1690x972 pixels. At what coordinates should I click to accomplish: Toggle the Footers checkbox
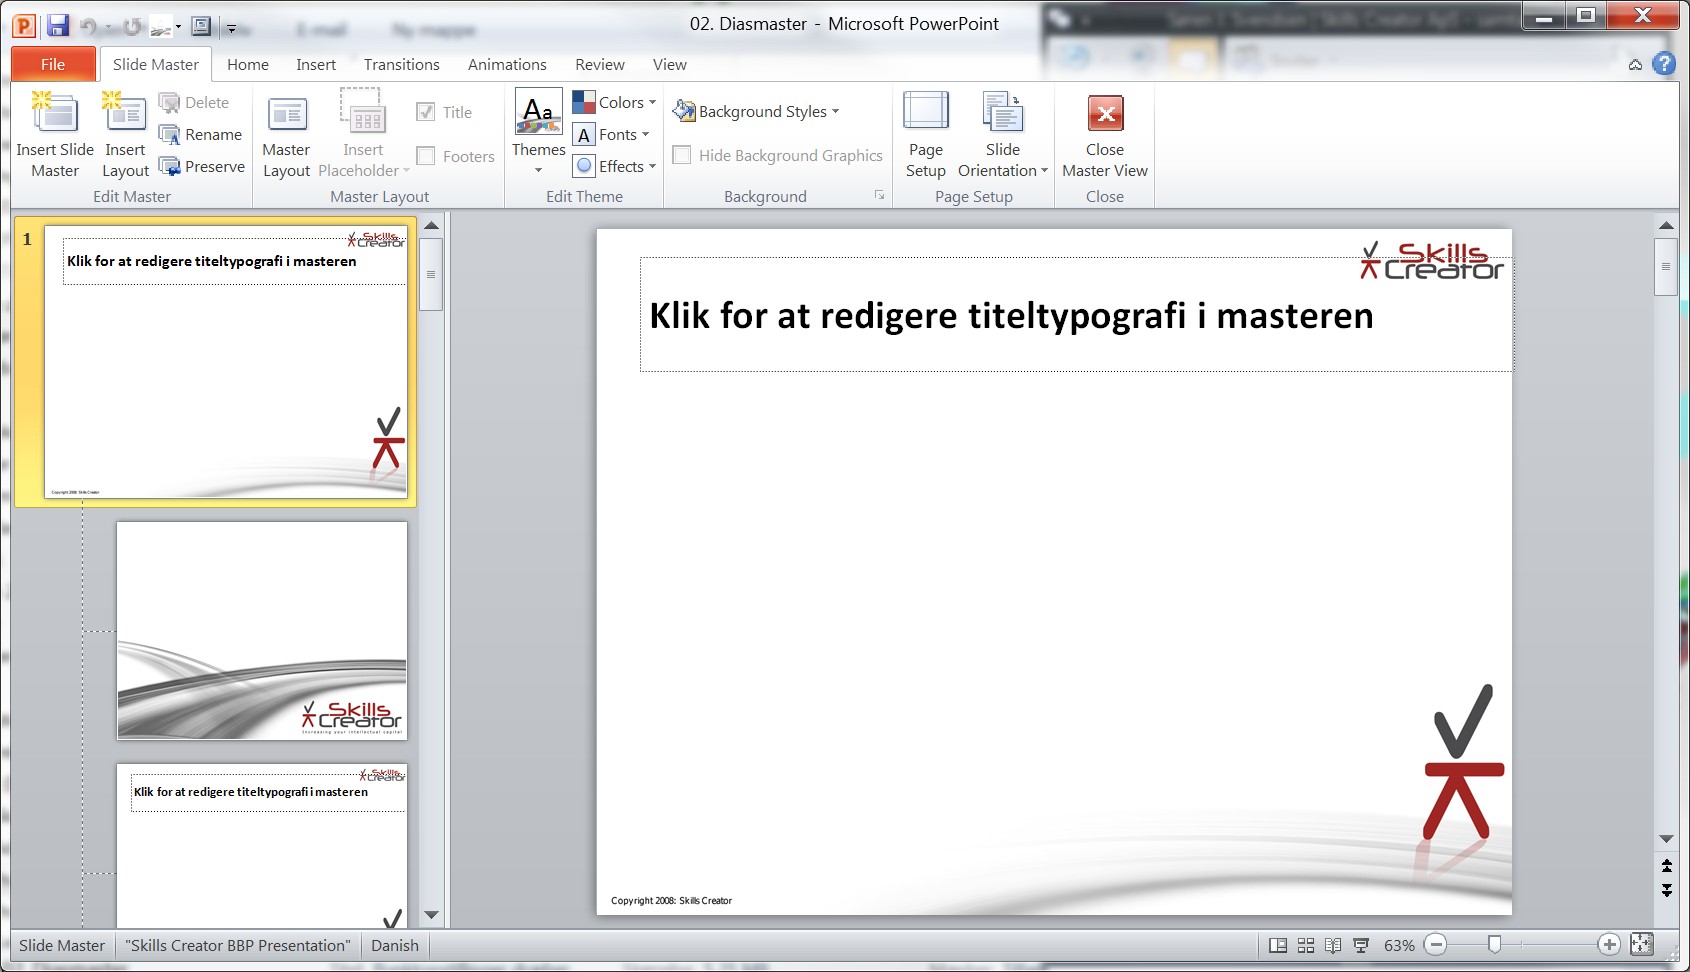click(x=427, y=155)
